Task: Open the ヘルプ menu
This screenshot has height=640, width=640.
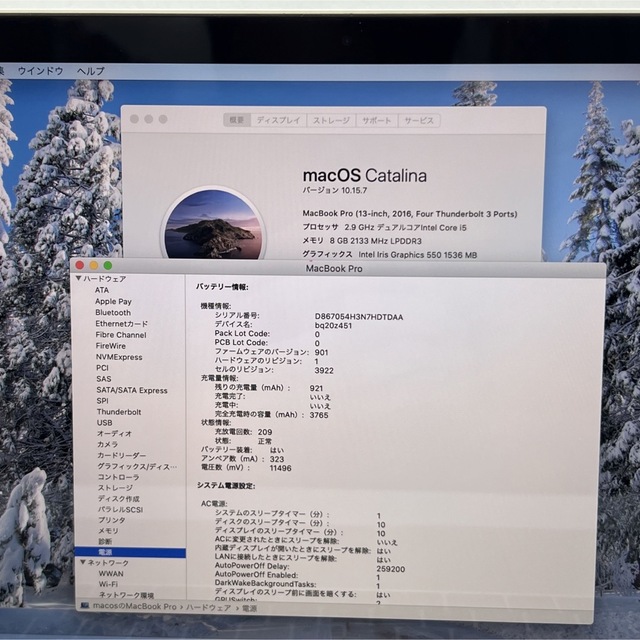Action: [91, 71]
